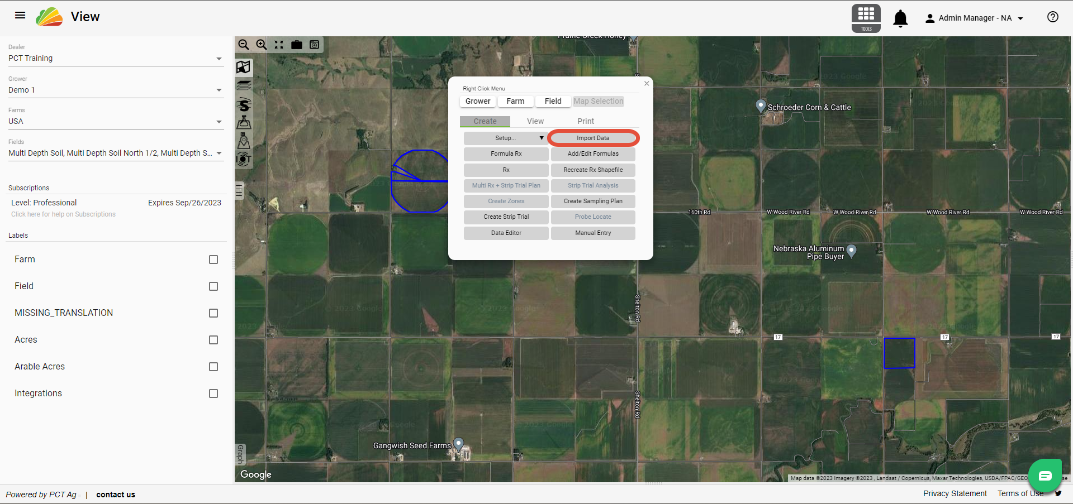Click the Nebraska Aluminum Pipe Buyer pin
This screenshot has height=504, width=1073.
852,251
